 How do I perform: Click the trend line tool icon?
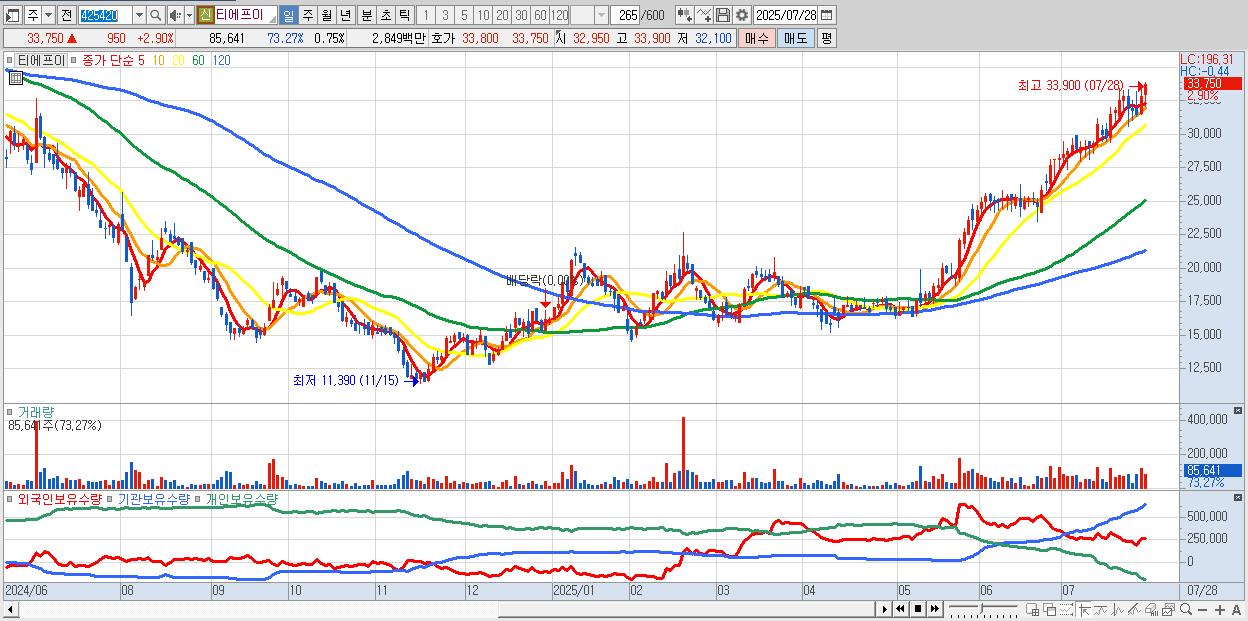coord(1134,609)
